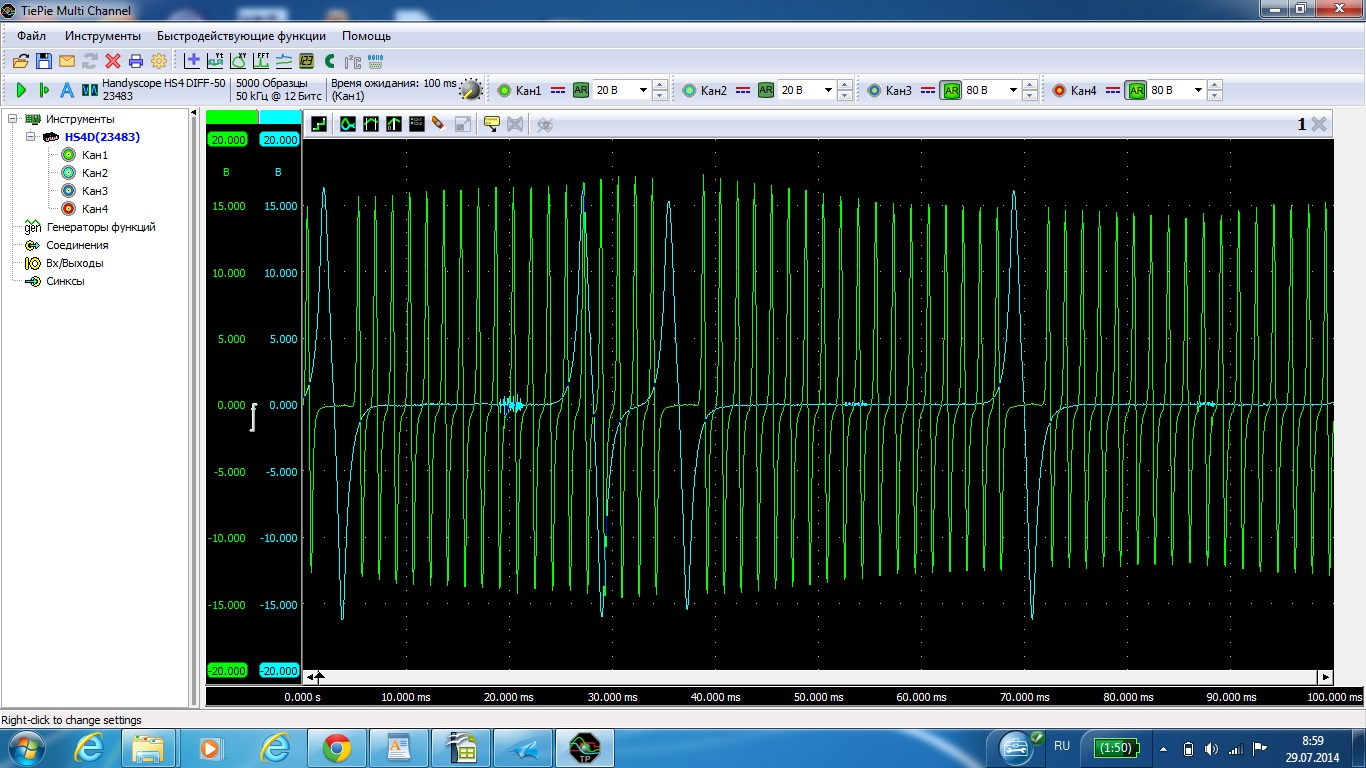The height and width of the screenshot is (768, 1366).
Task: Click the upper 20.000 value on green axis
Action: [227, 140]
